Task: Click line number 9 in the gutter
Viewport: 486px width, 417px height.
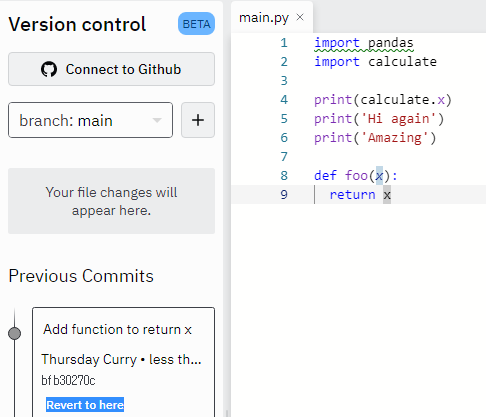Action: (284, 194)
